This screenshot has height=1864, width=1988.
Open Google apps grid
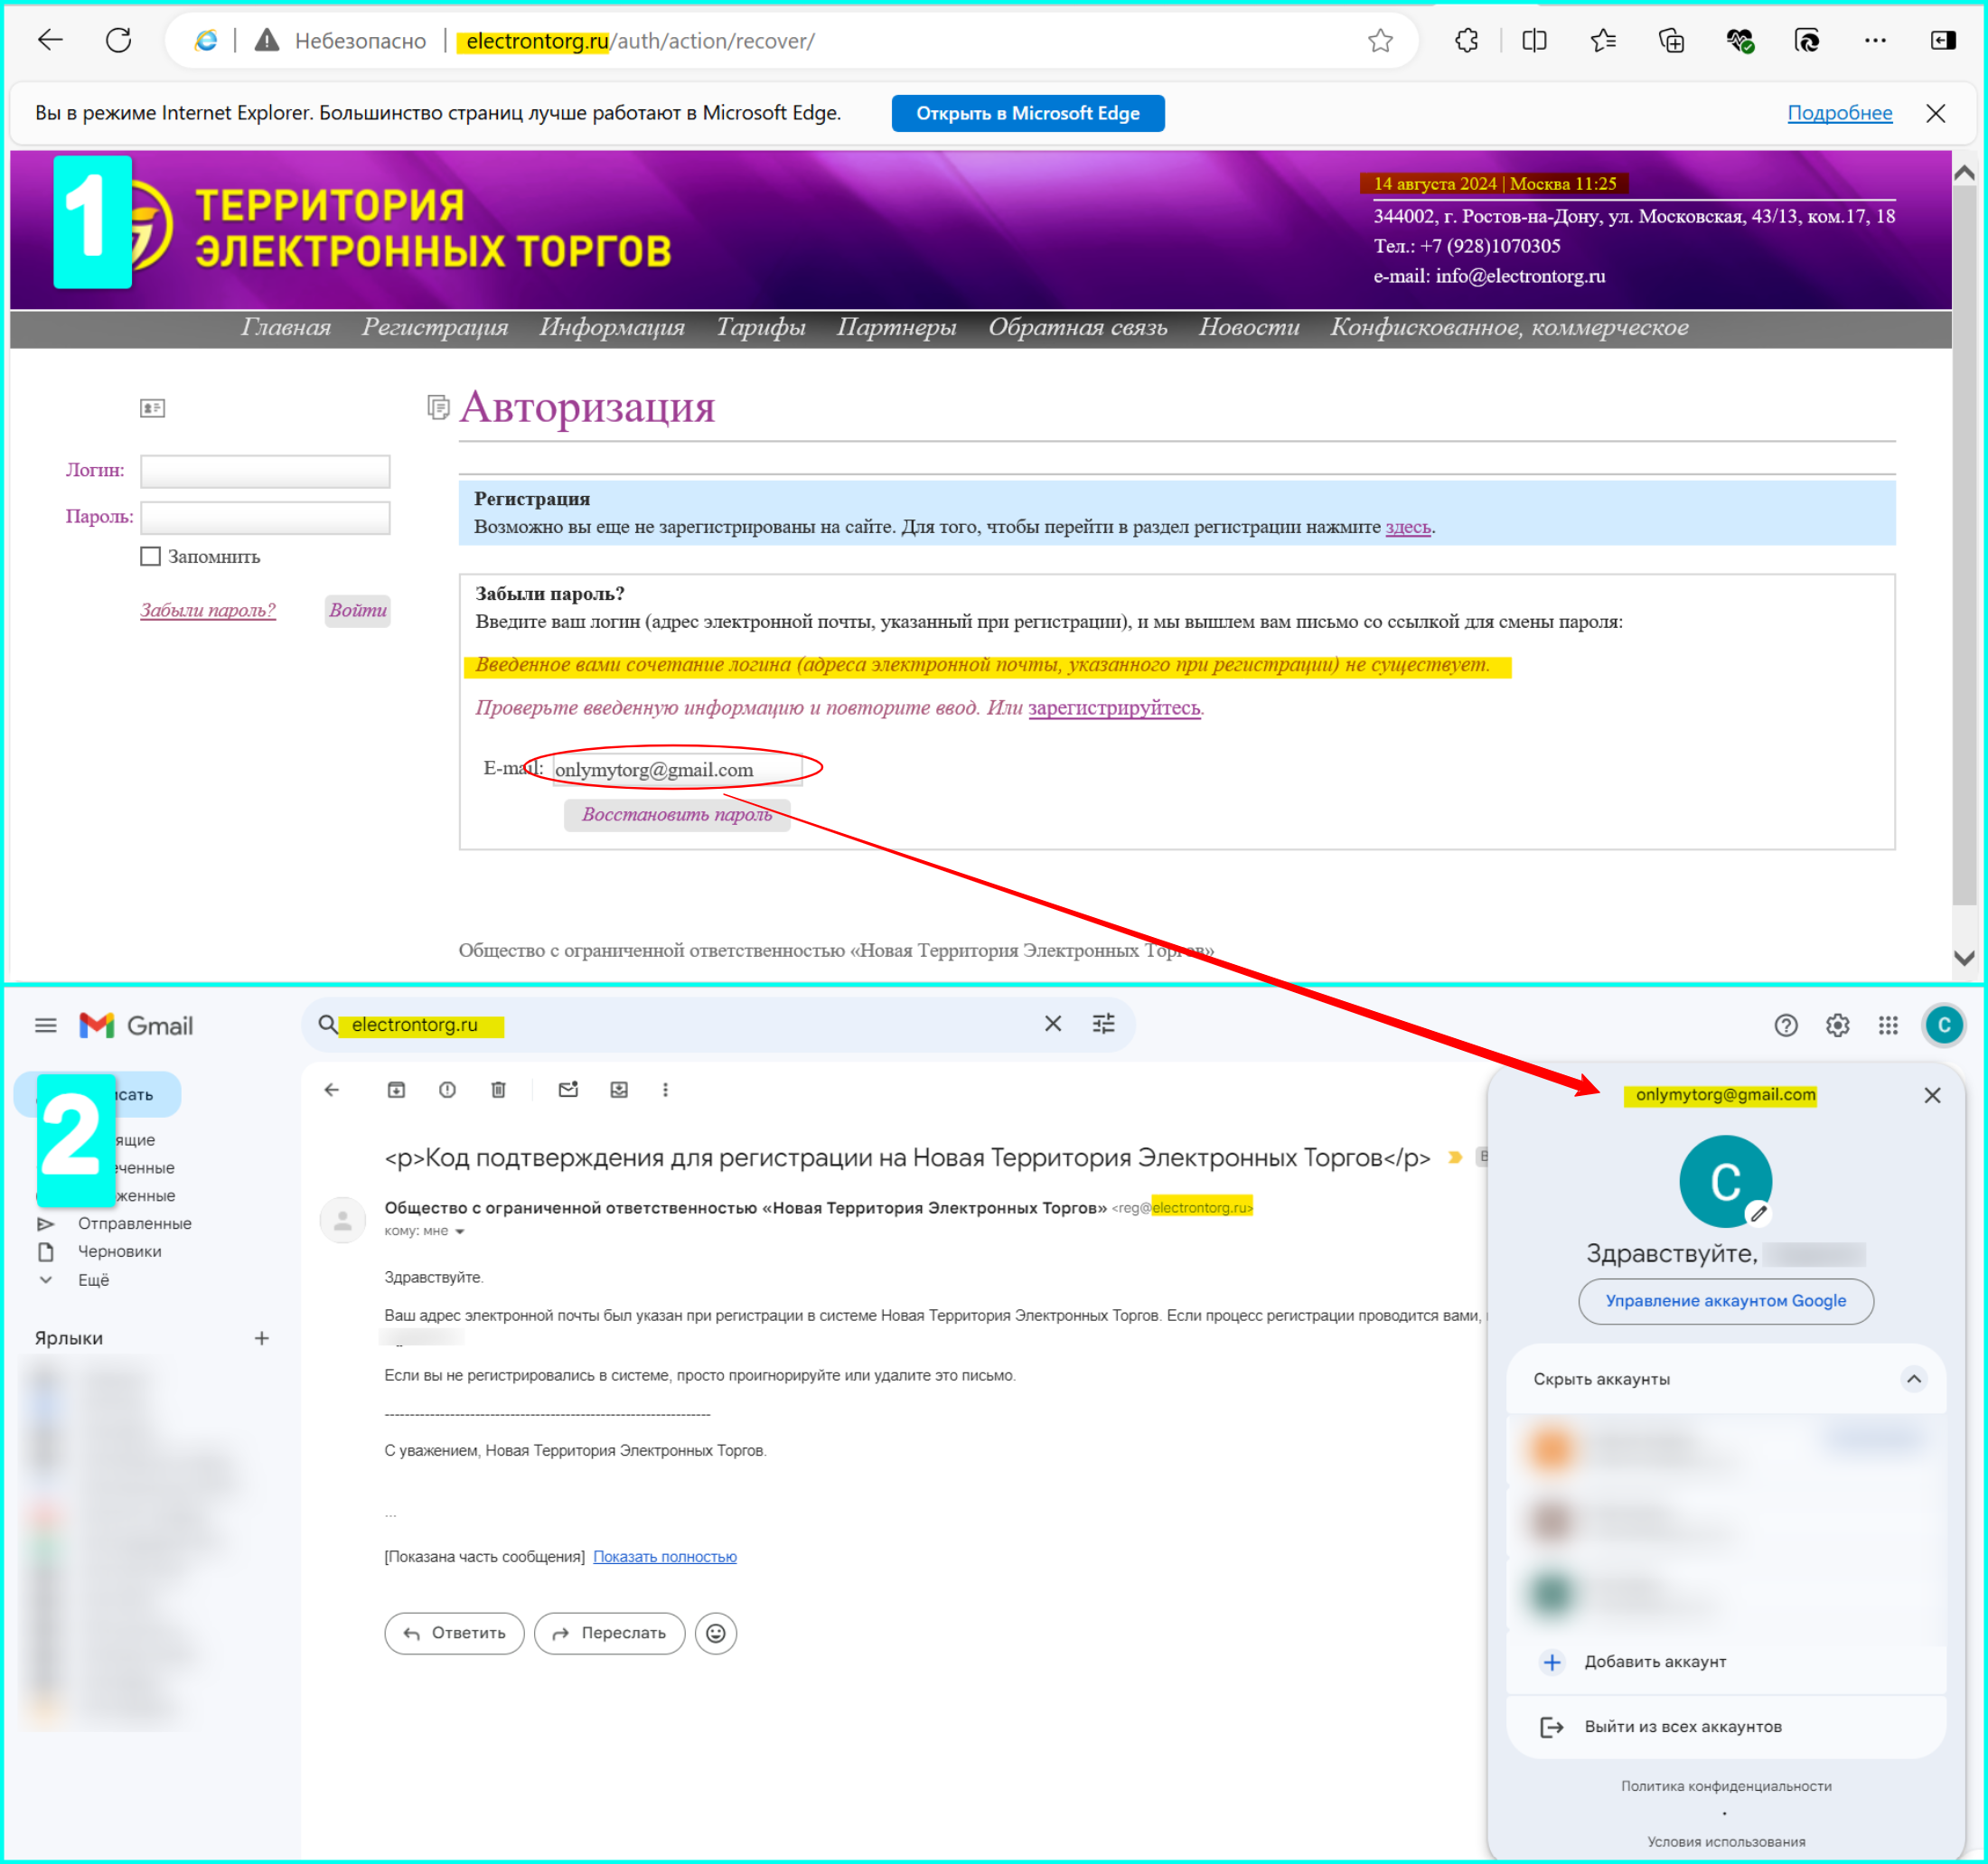tap(1888, 1025)
